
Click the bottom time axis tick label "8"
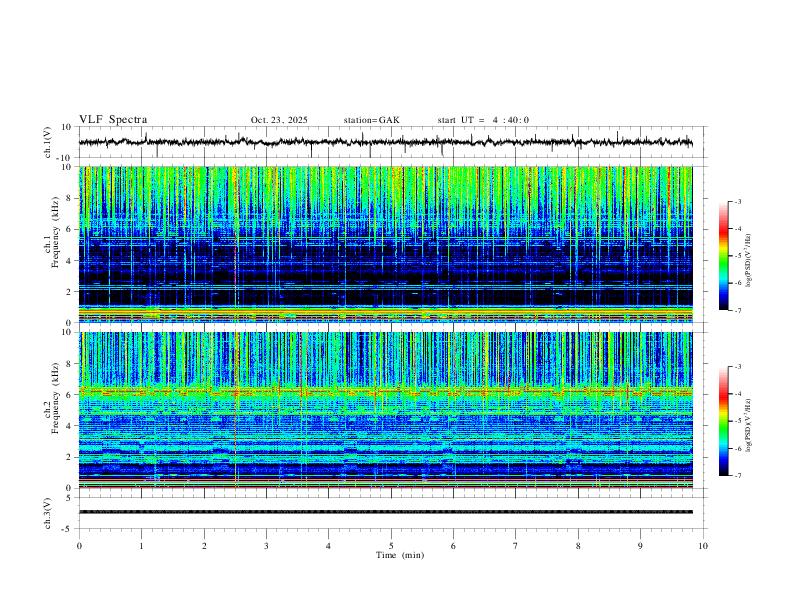[x=578, y=546]
